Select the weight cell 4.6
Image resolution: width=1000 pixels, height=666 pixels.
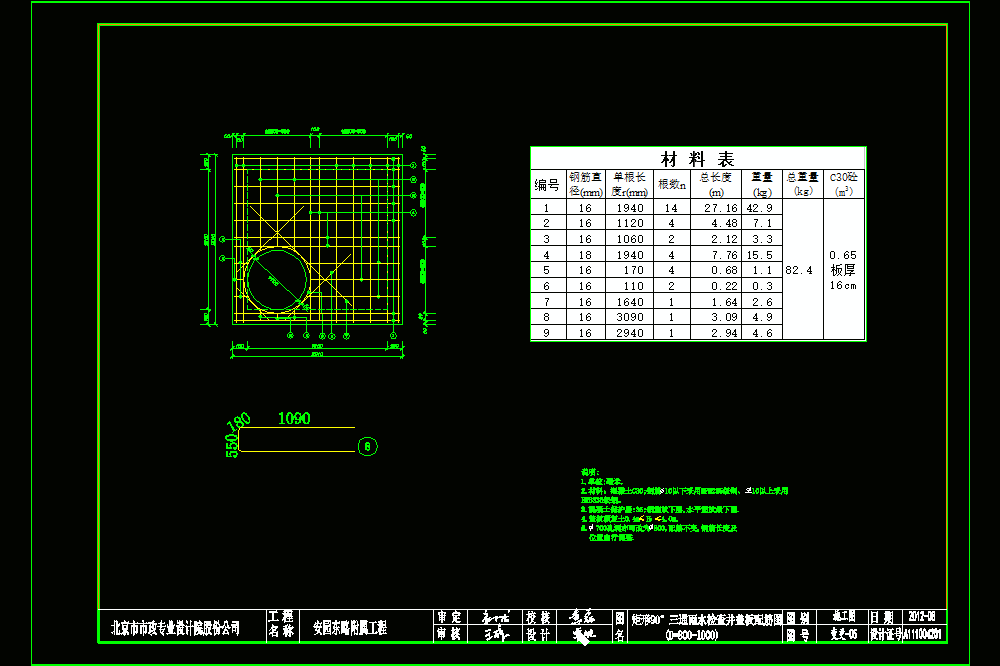point(763,333)
